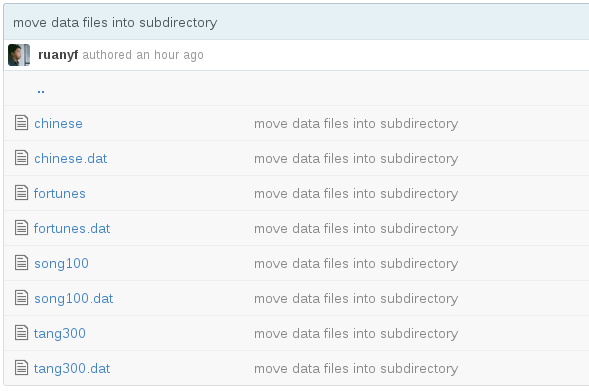Click the file icon next to fortunes
589x391 pixels.
tap(21, 193)
